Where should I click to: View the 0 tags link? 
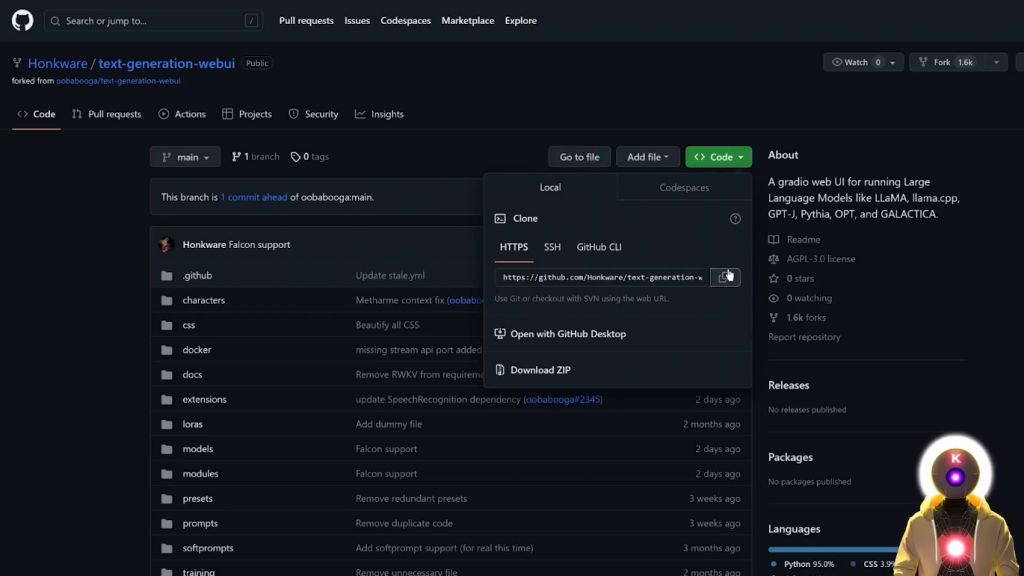point(310,157)
